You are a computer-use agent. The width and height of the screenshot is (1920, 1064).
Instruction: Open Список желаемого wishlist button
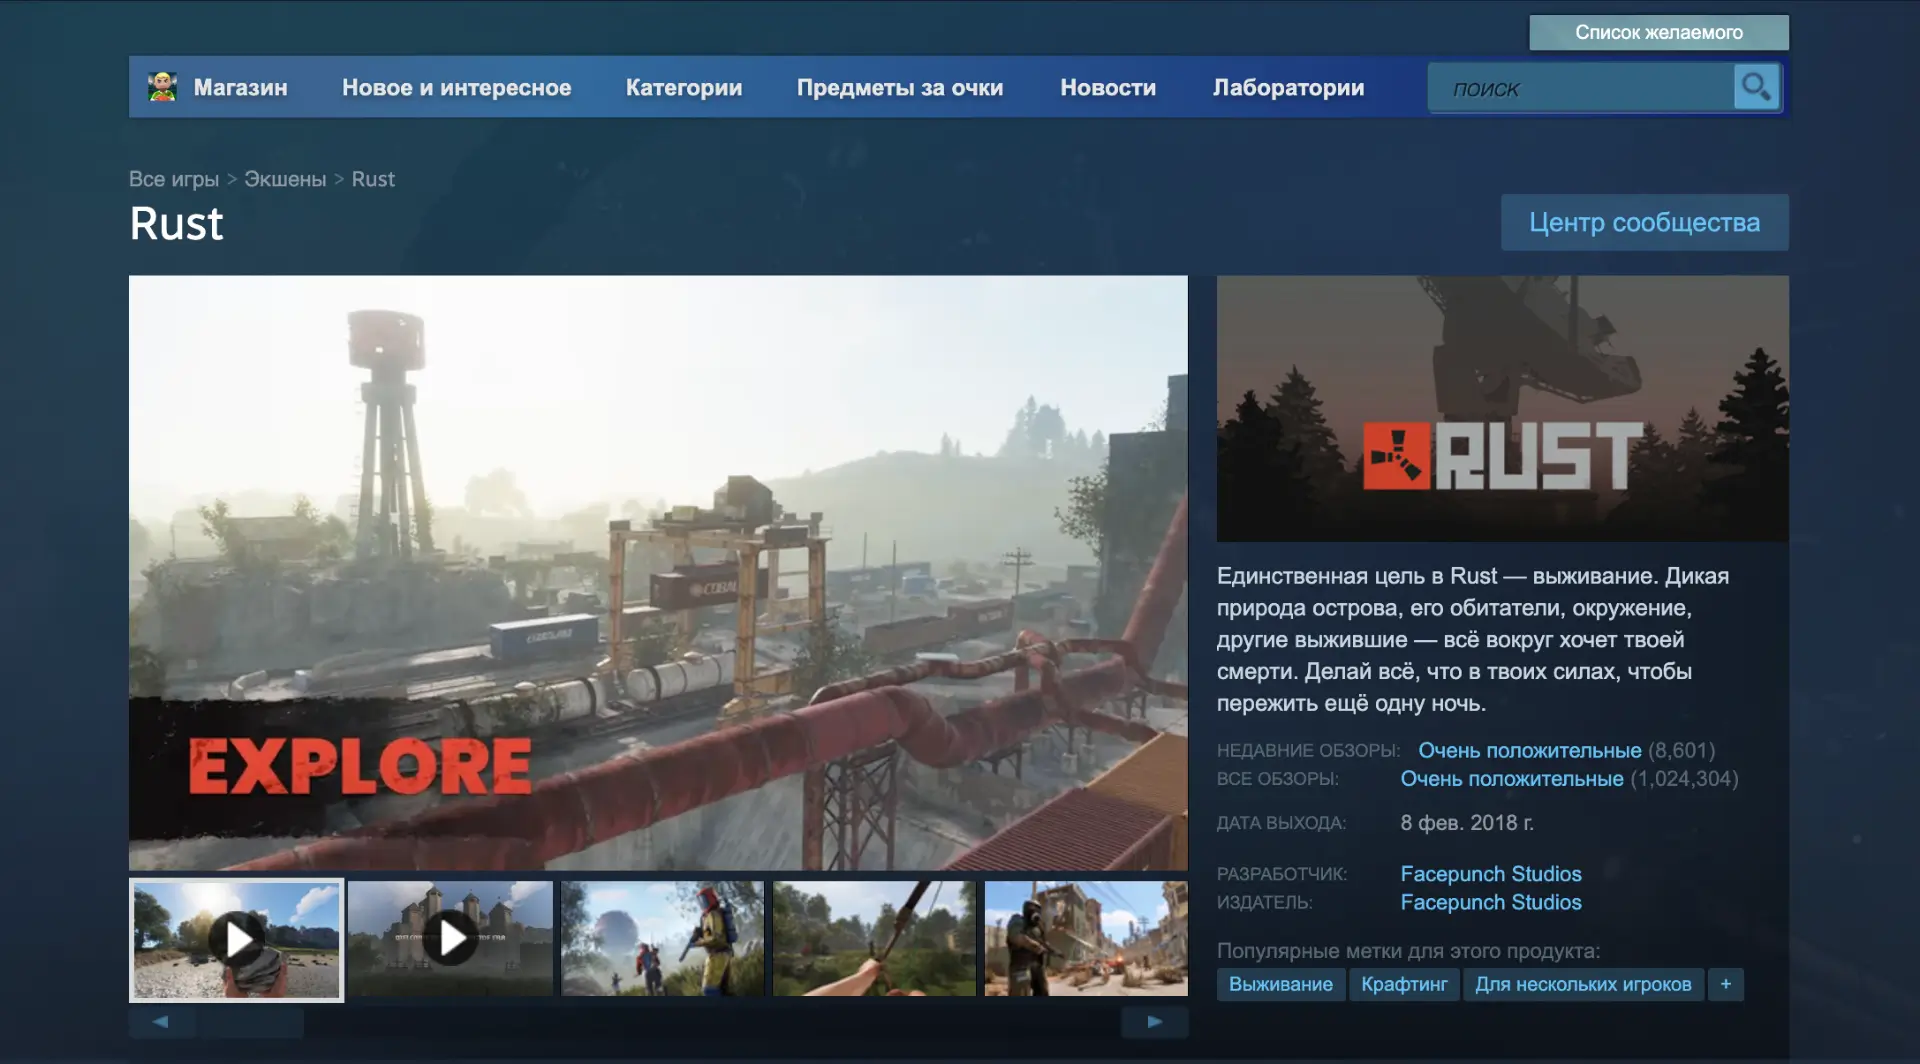[x=1659, y=32]
